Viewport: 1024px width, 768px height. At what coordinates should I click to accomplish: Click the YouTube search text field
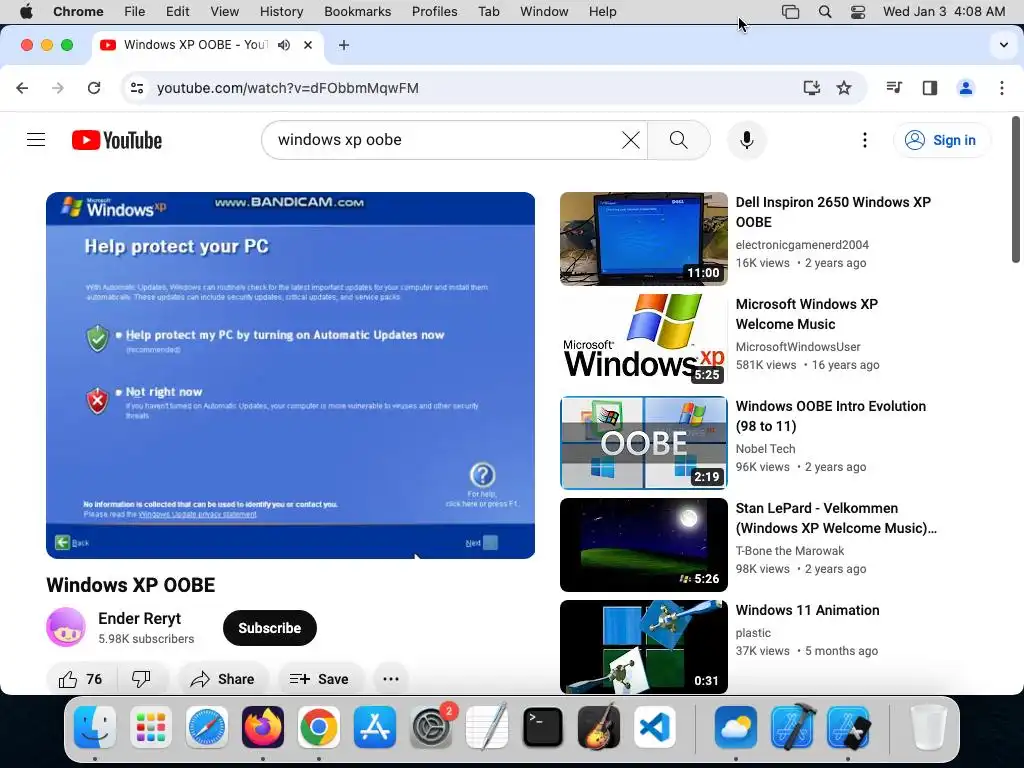click(x=444, y=140)
